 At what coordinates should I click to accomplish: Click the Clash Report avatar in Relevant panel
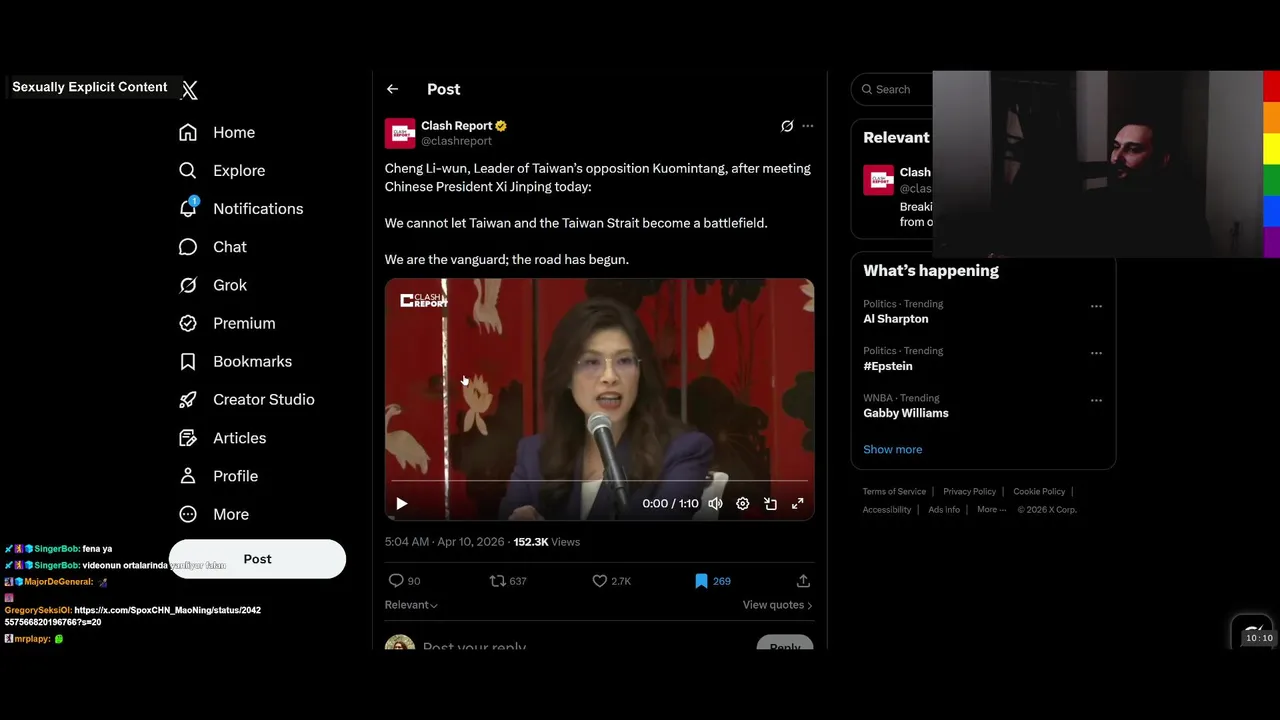point(879,180)
